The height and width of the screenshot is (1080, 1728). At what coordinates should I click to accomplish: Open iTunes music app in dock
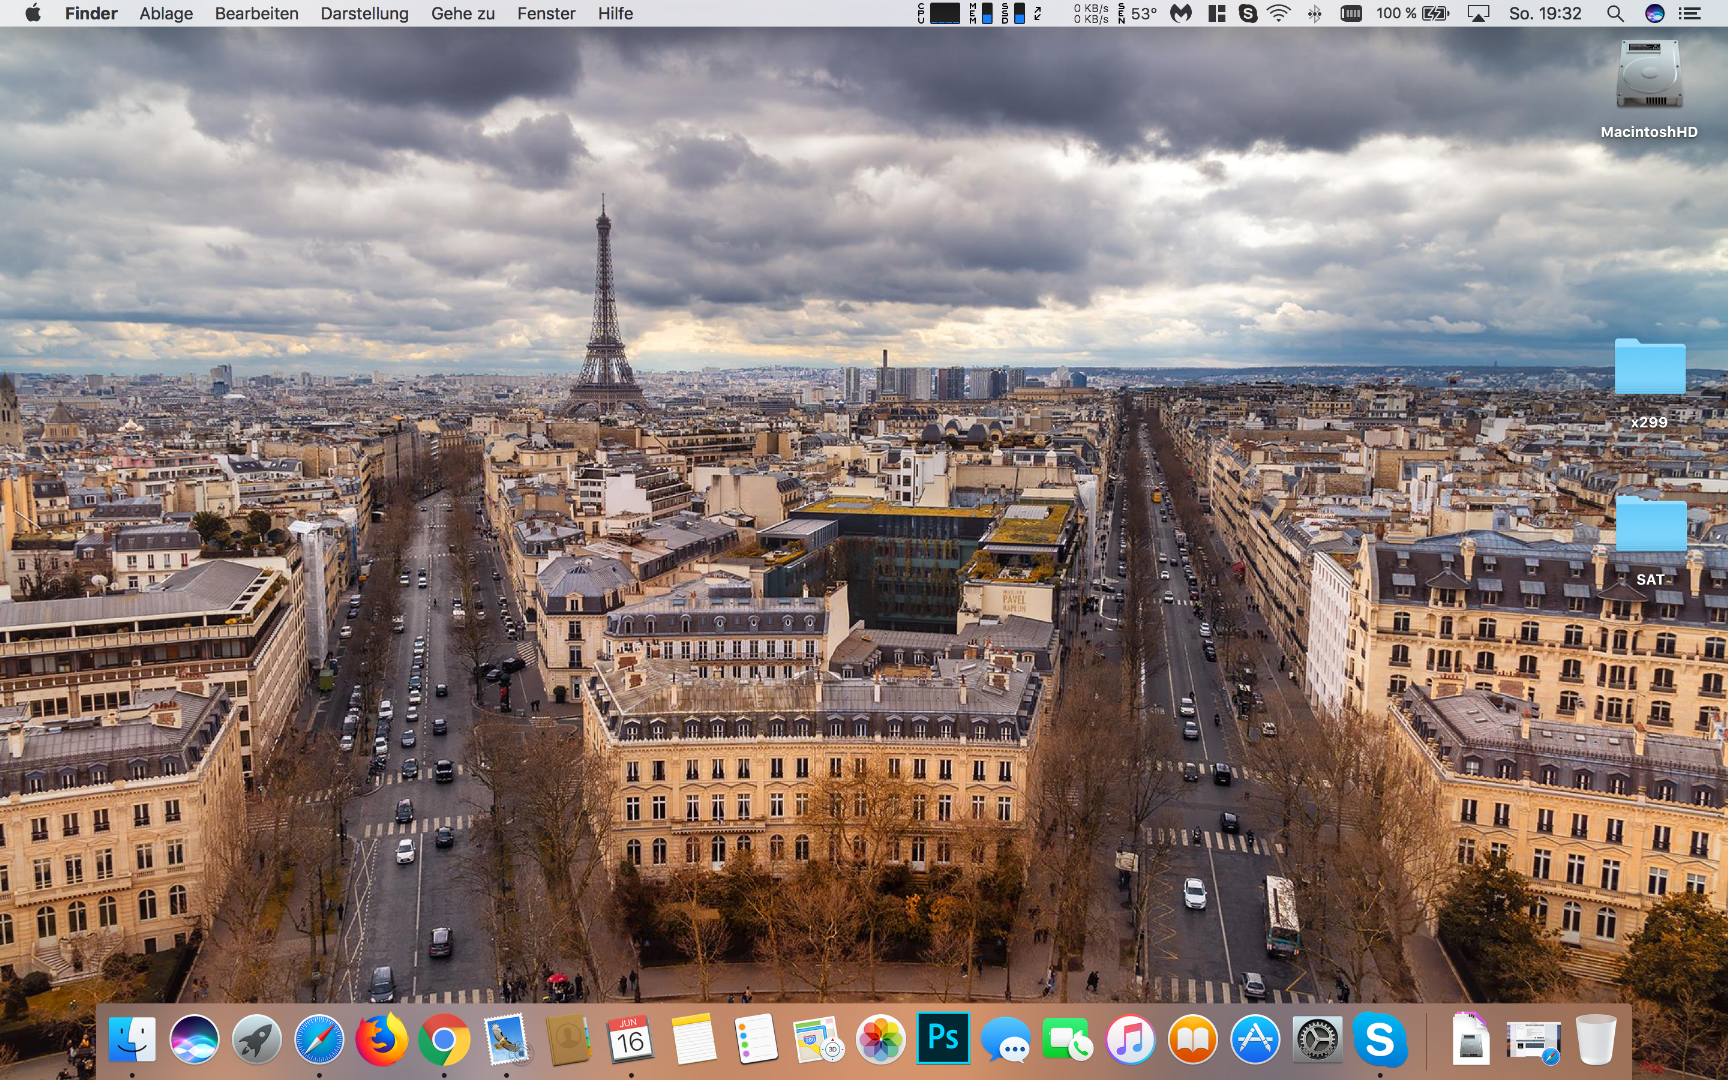click(x=1130, y=1040)
